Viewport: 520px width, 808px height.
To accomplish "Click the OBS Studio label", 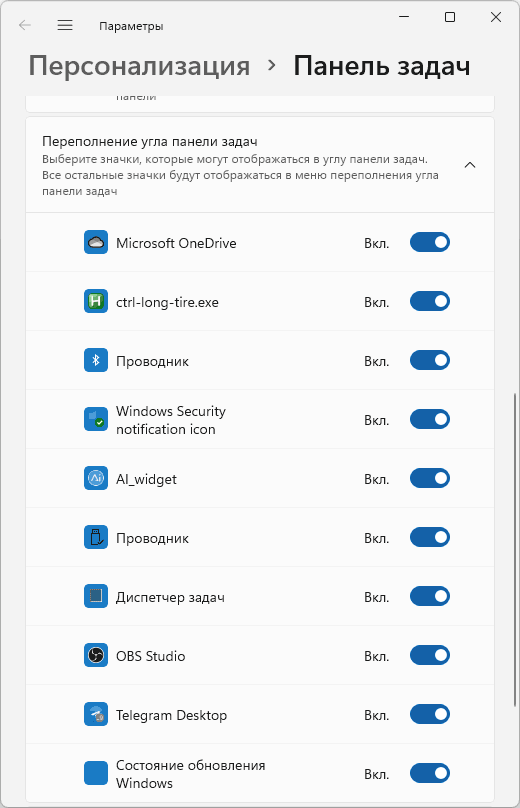I will [150, 656].
